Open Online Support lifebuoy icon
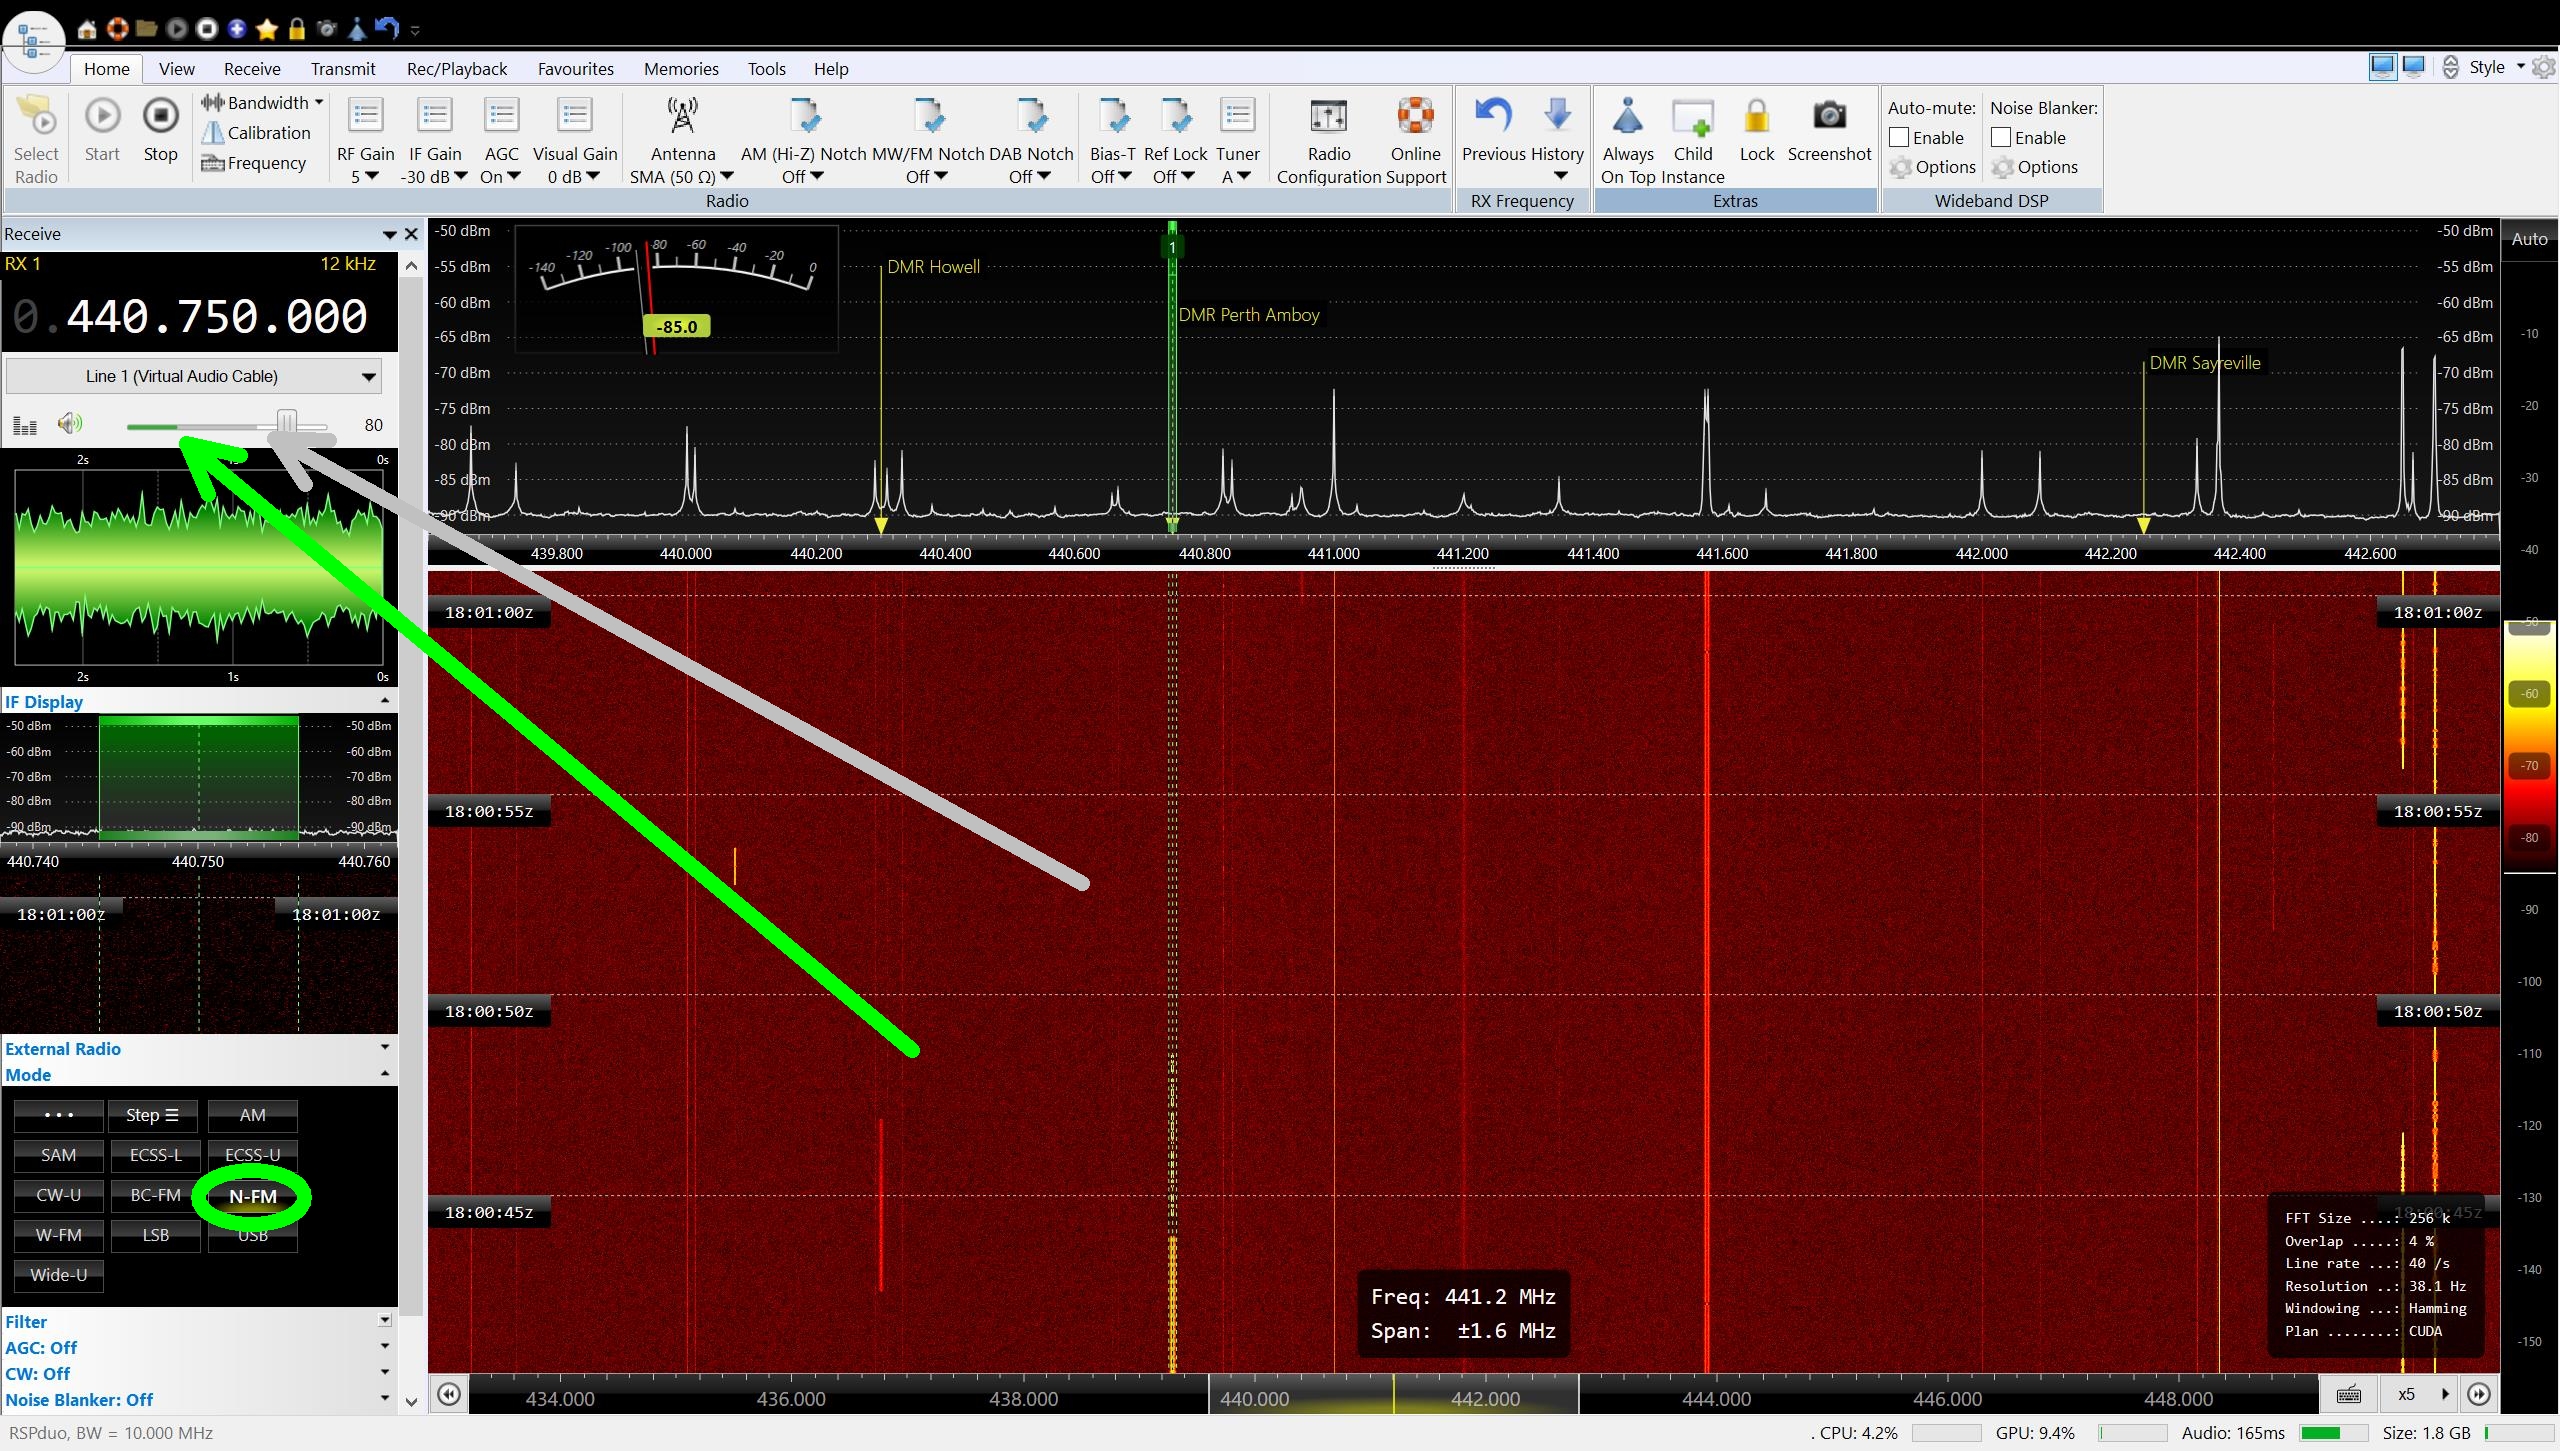This screenshot has height=1451, width=2560. click(1415, 117)
